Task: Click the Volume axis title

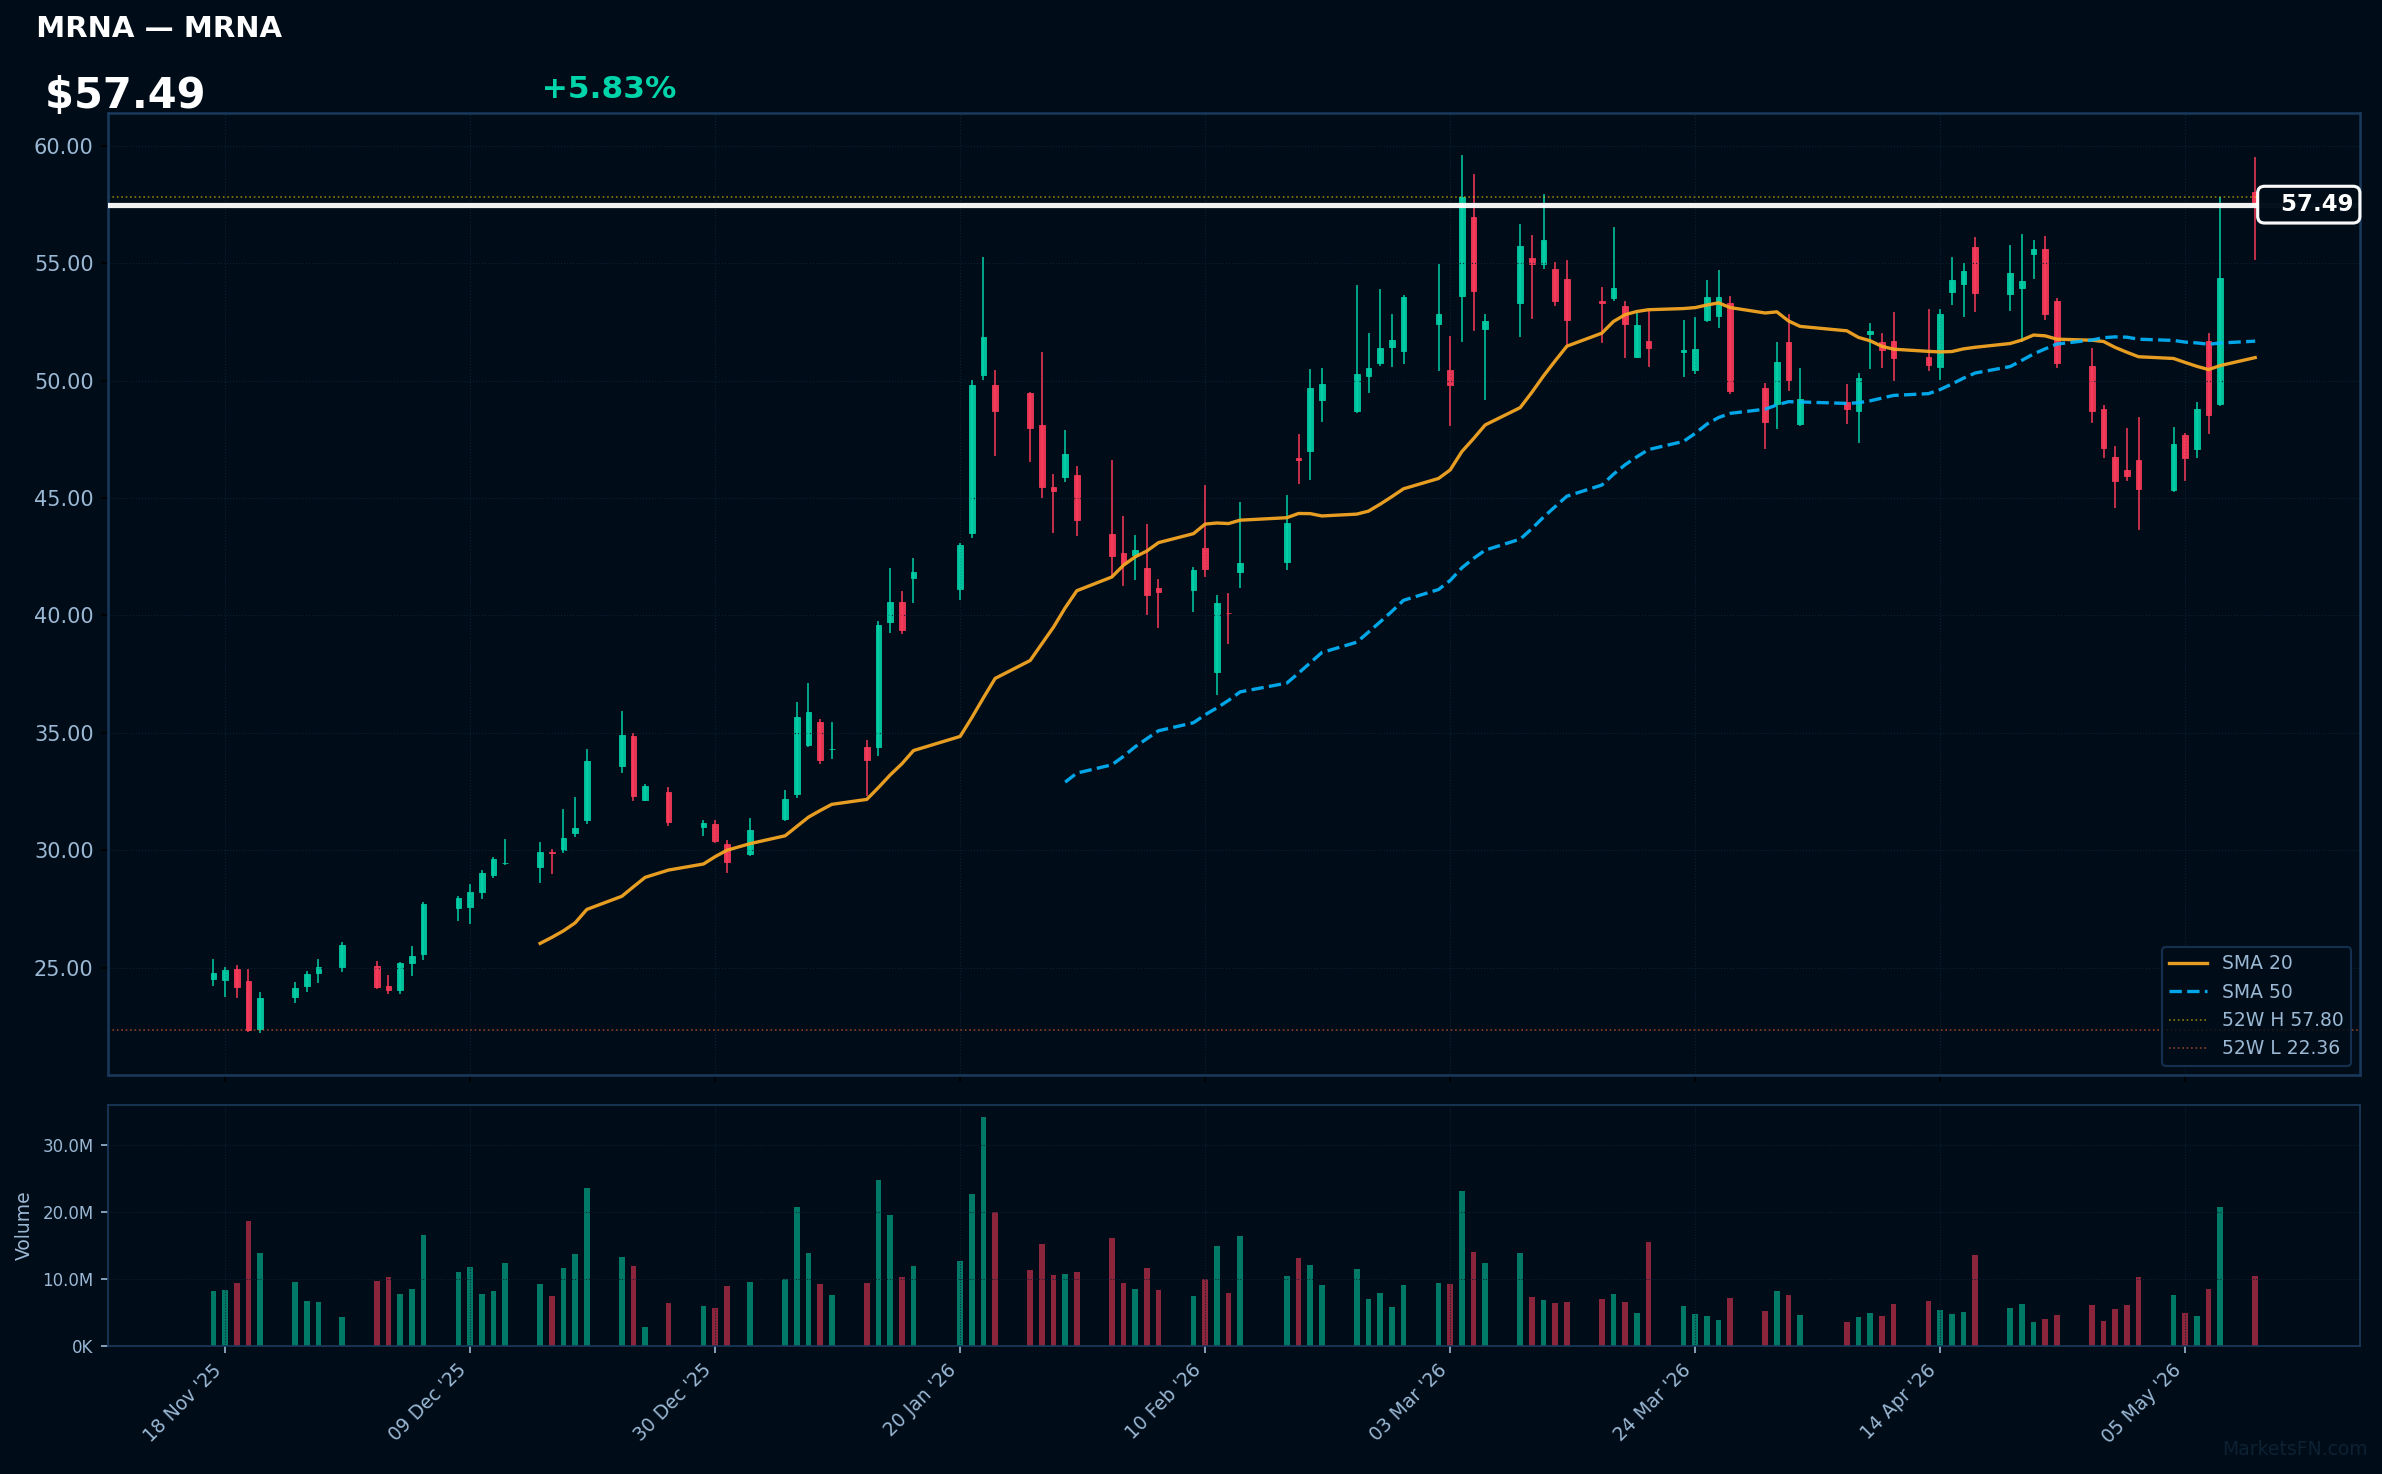Action: (x=23, y=1226)
